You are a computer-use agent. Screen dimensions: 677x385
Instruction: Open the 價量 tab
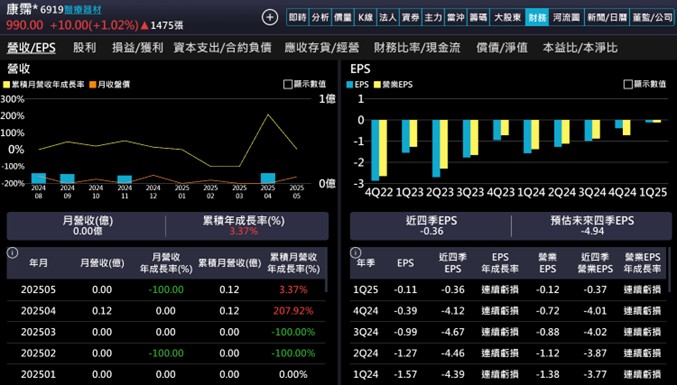point(343,18)
